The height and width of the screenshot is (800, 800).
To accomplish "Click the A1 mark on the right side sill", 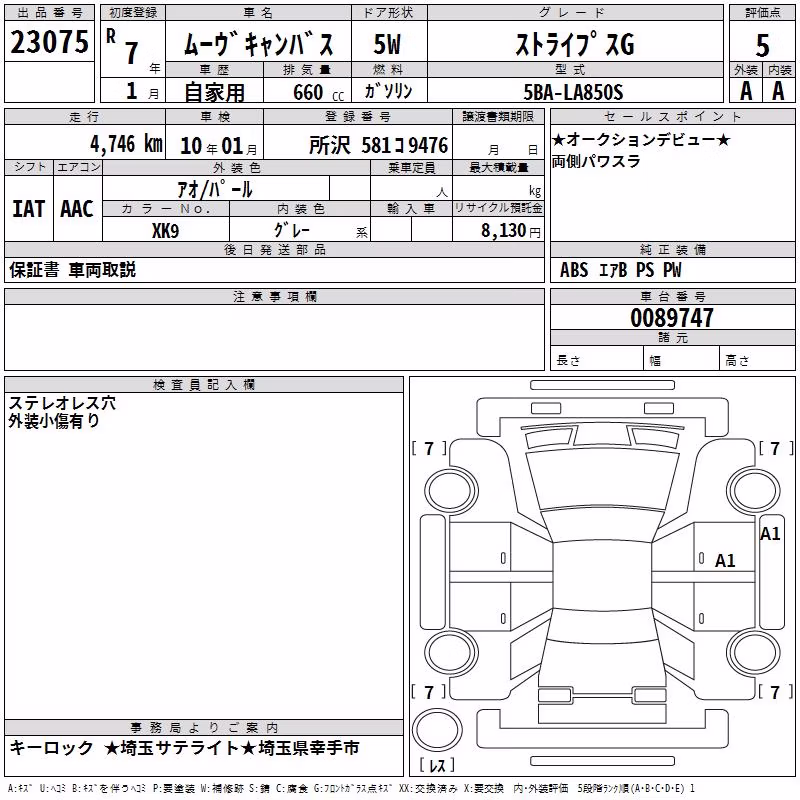I will click(770, 534).
